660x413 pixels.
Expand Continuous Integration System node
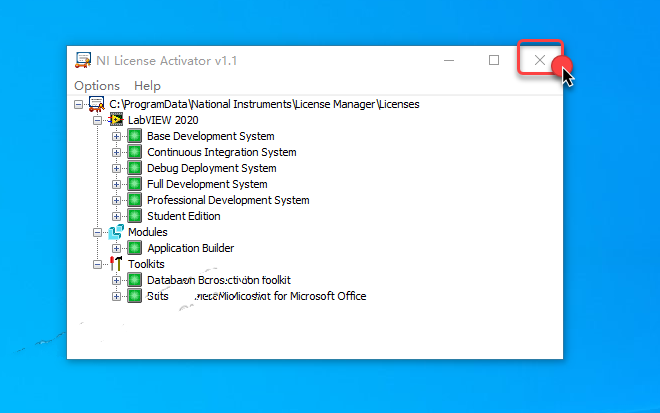(116, 152)
